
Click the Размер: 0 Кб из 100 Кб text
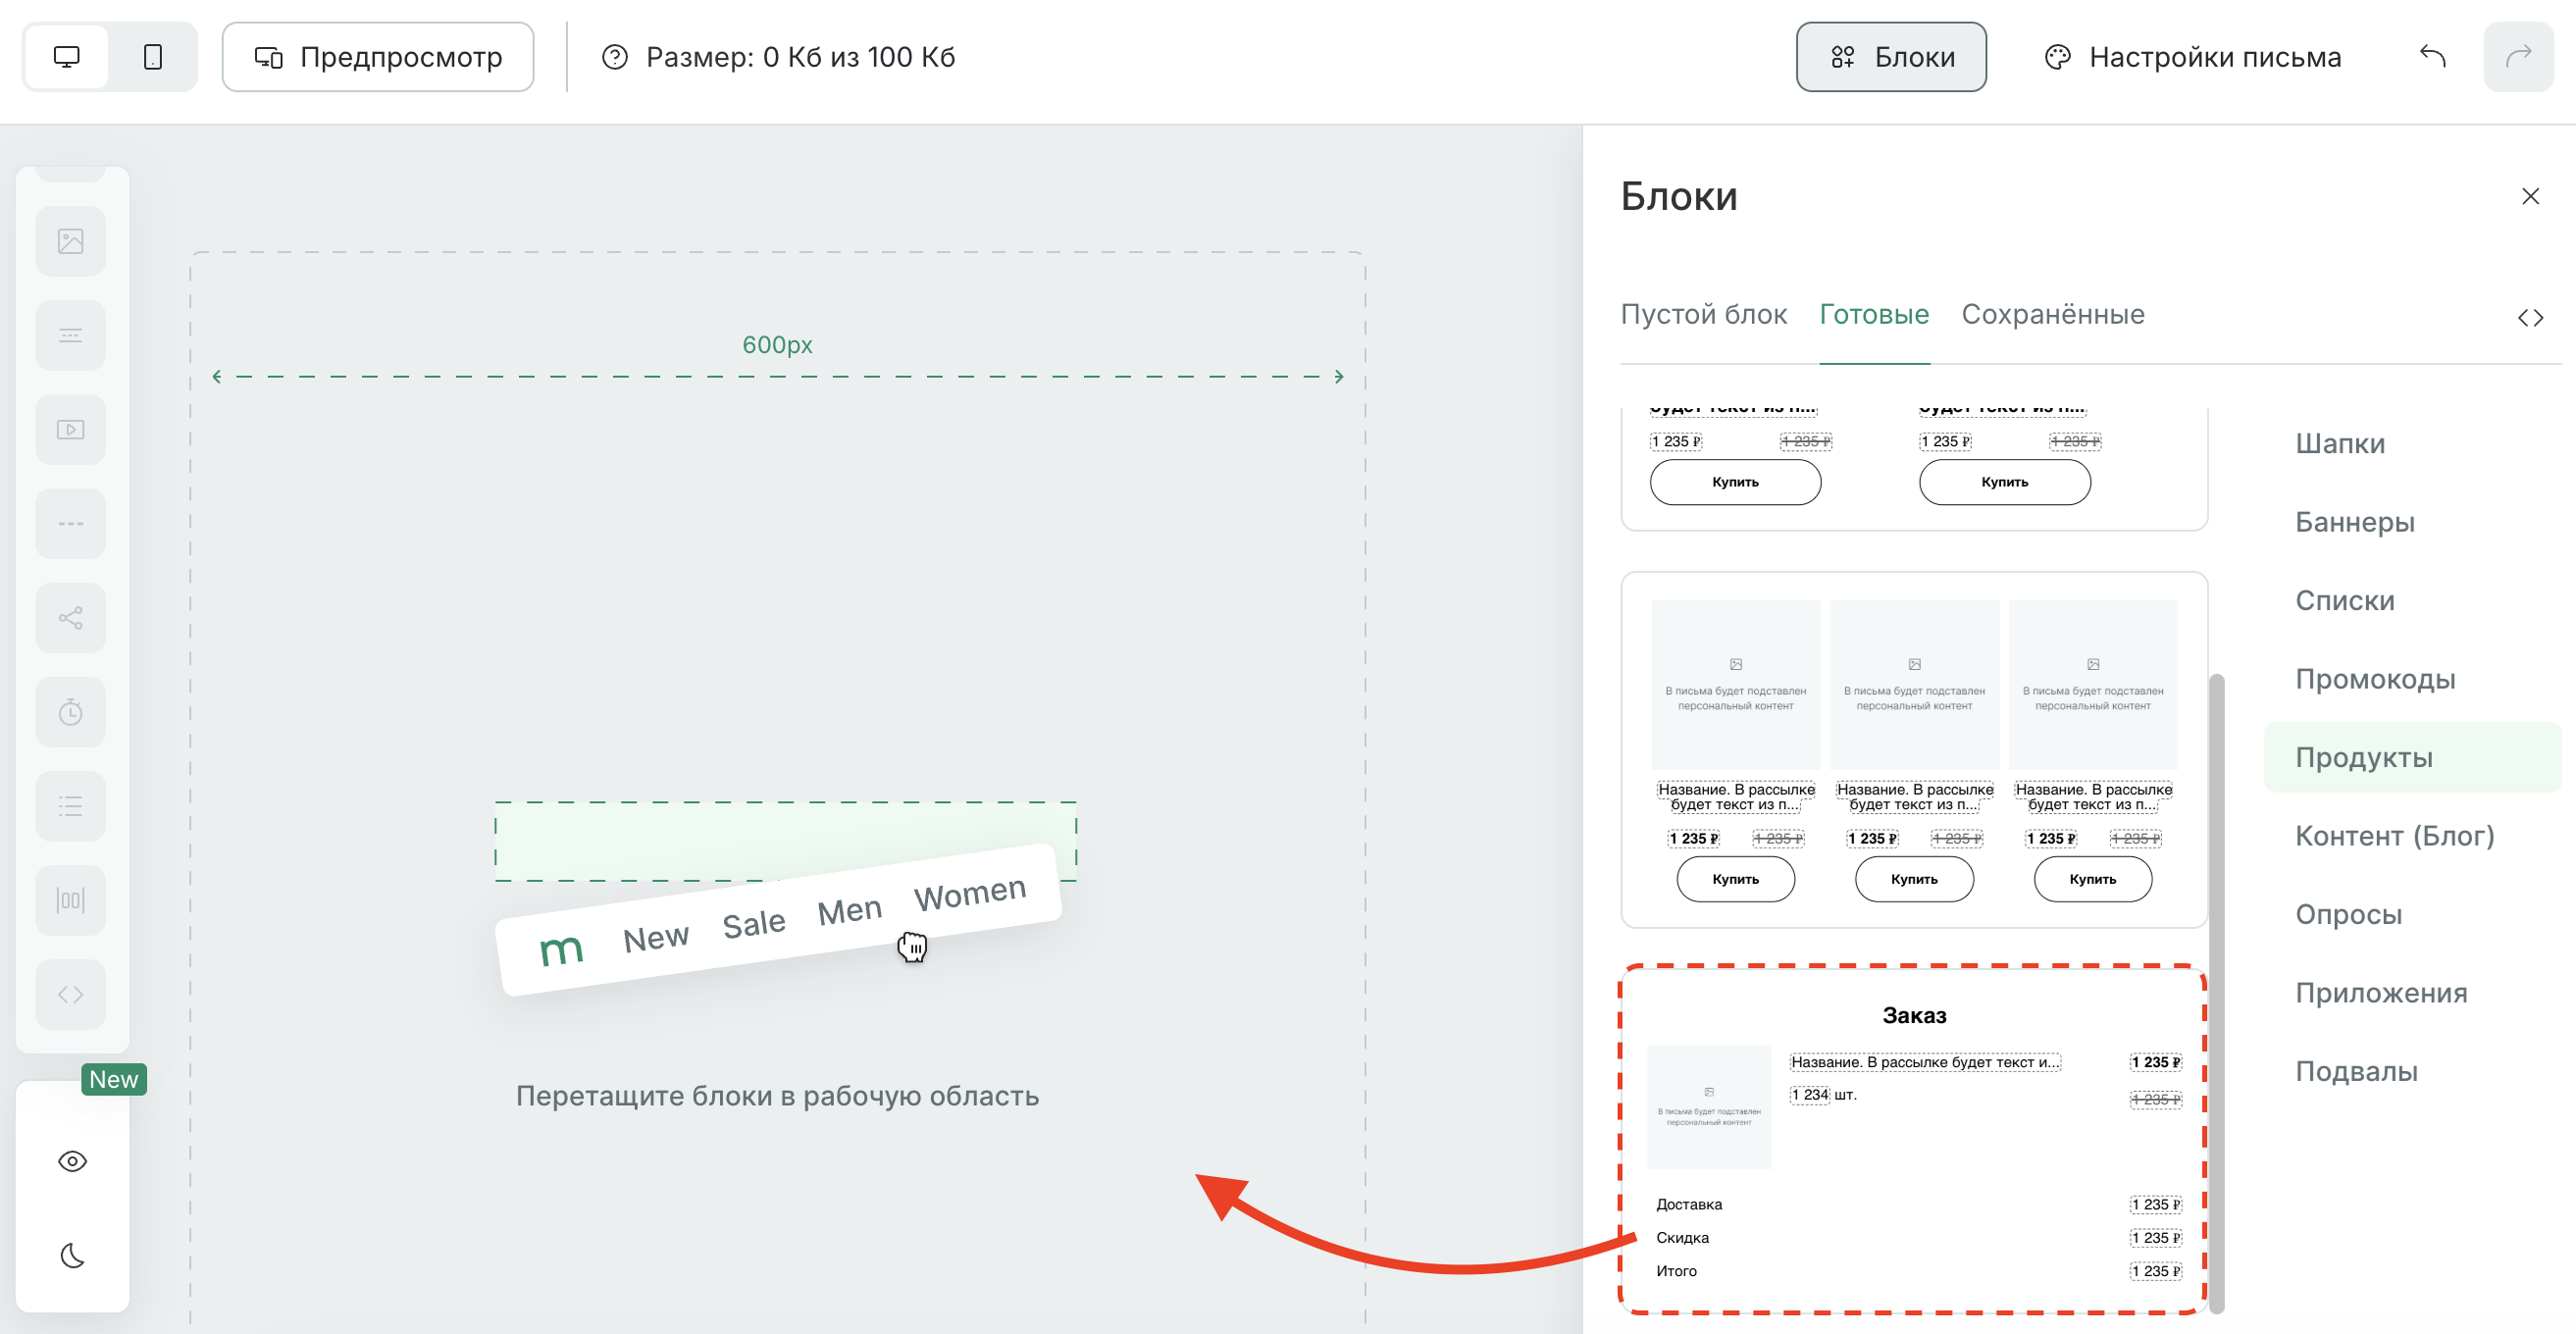(800, 57)
